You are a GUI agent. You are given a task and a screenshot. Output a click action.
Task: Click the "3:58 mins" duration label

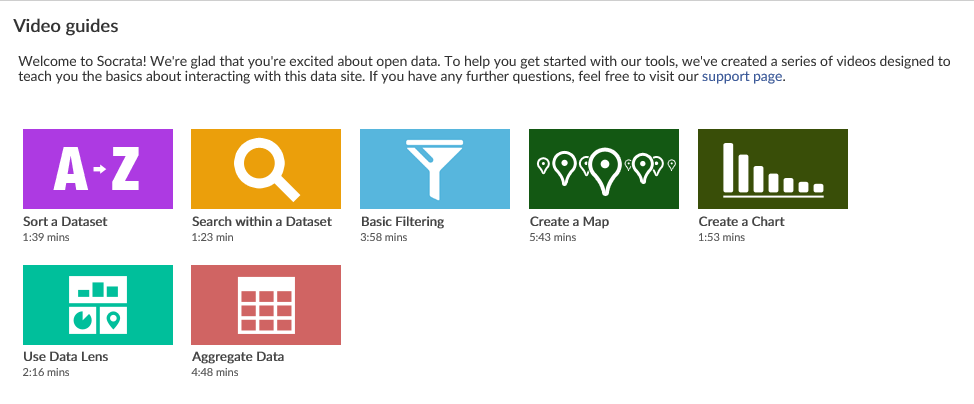click(383, 237)
